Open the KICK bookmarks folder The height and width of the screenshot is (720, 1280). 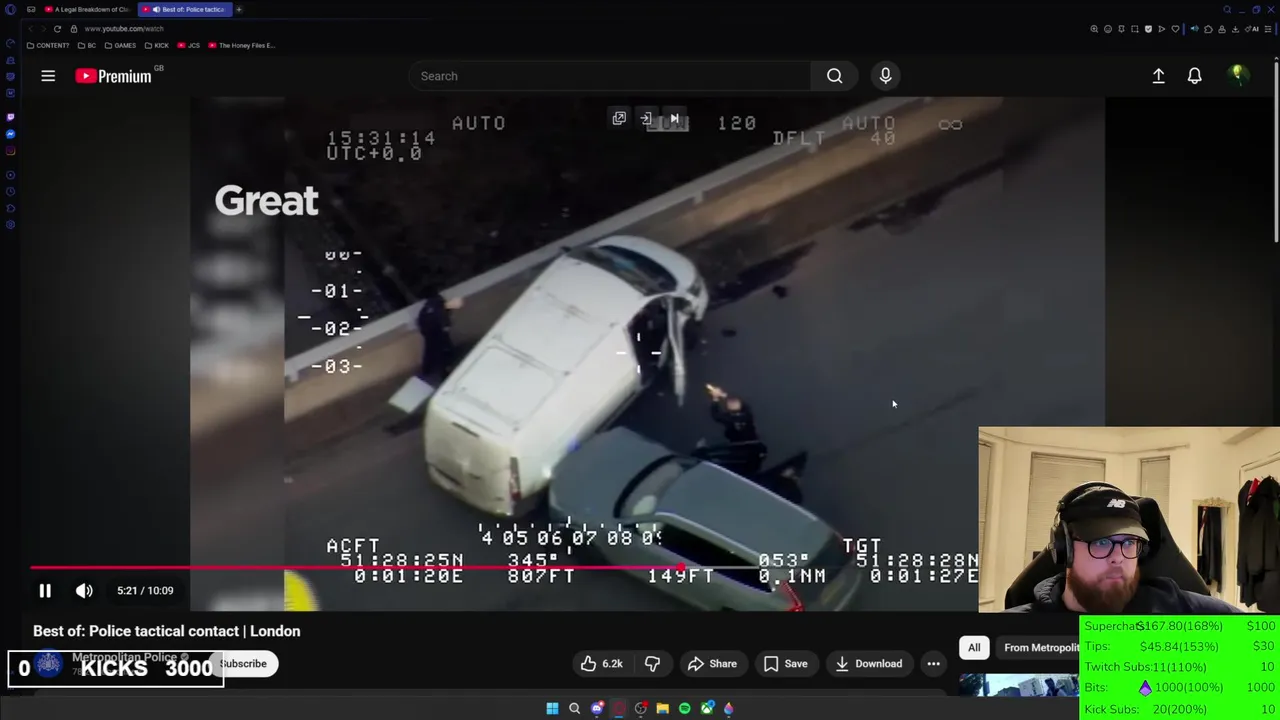pyautogui.click(x=157, y=45)
